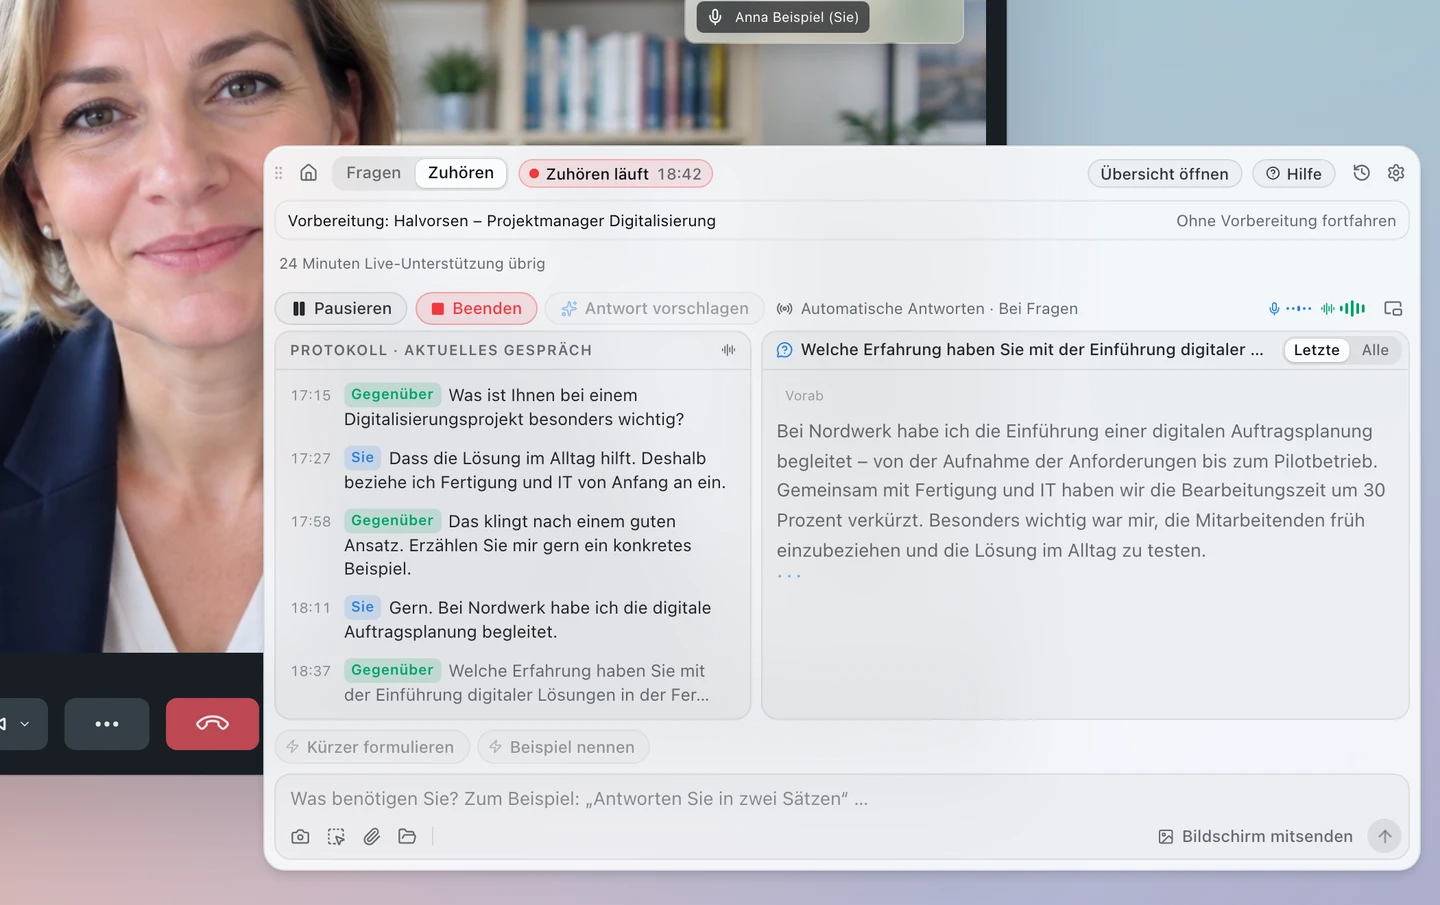This screenshot has width=1440, height=905.
Task: Open Hilfe help button
Action: 1294,174
